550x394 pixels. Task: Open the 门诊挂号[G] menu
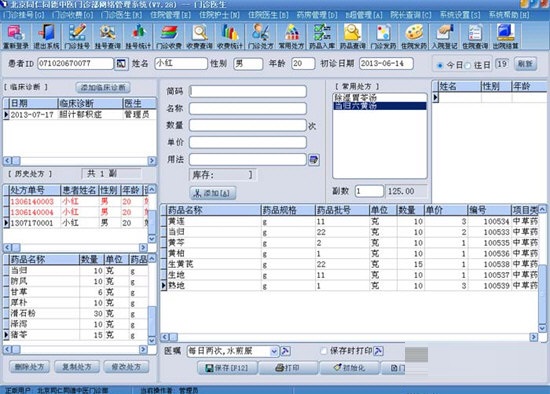click(x=24, y=15)
